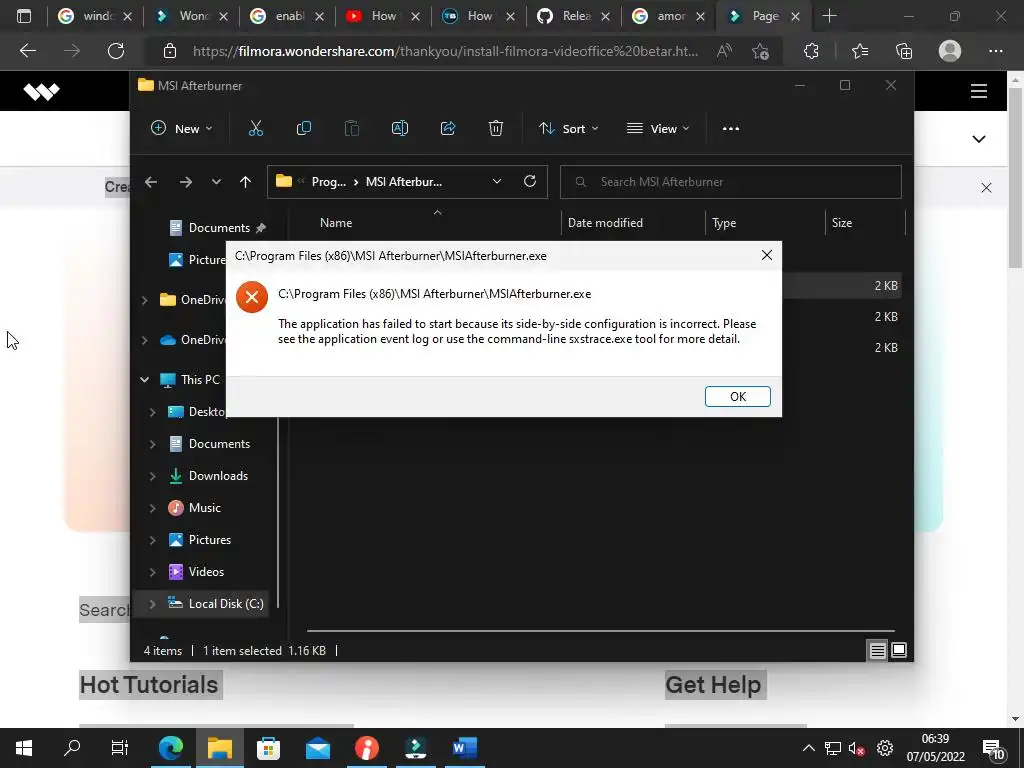Click the Date modified column header
The width and height of the screenshot is (1024, 768).
(x=605, y=223)
